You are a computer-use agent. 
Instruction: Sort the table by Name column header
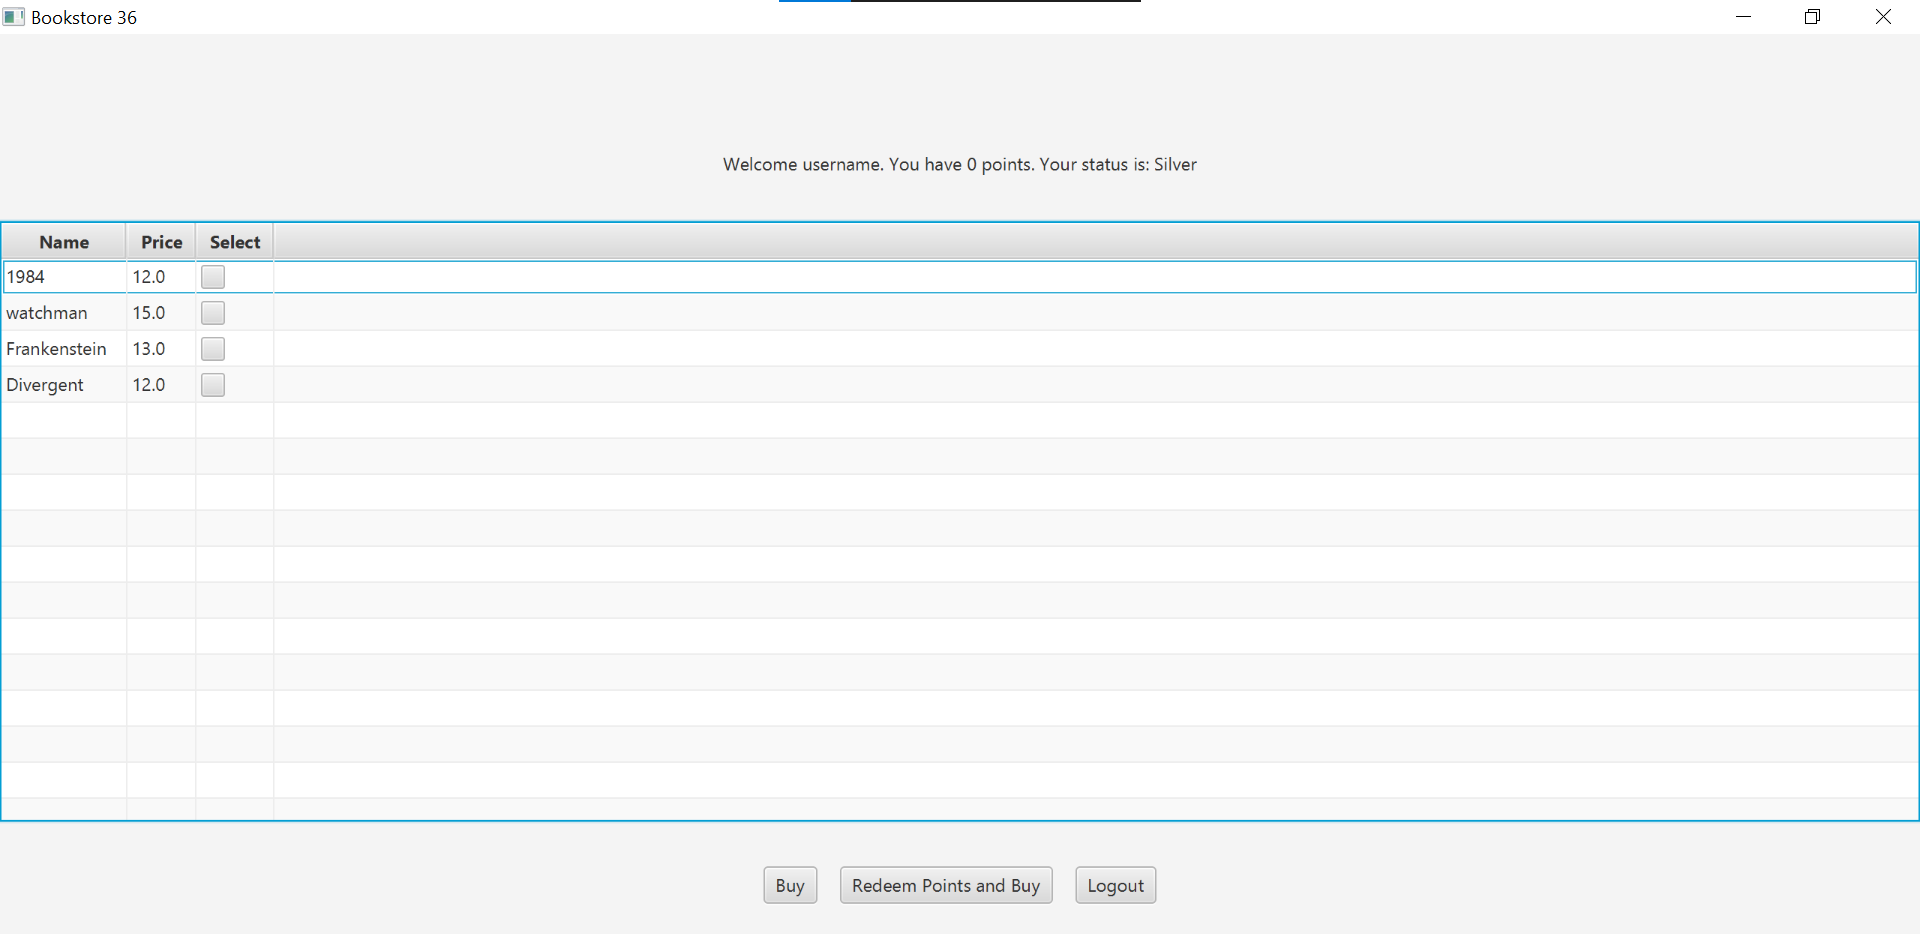pyautogui.click(x=64, y=242)
